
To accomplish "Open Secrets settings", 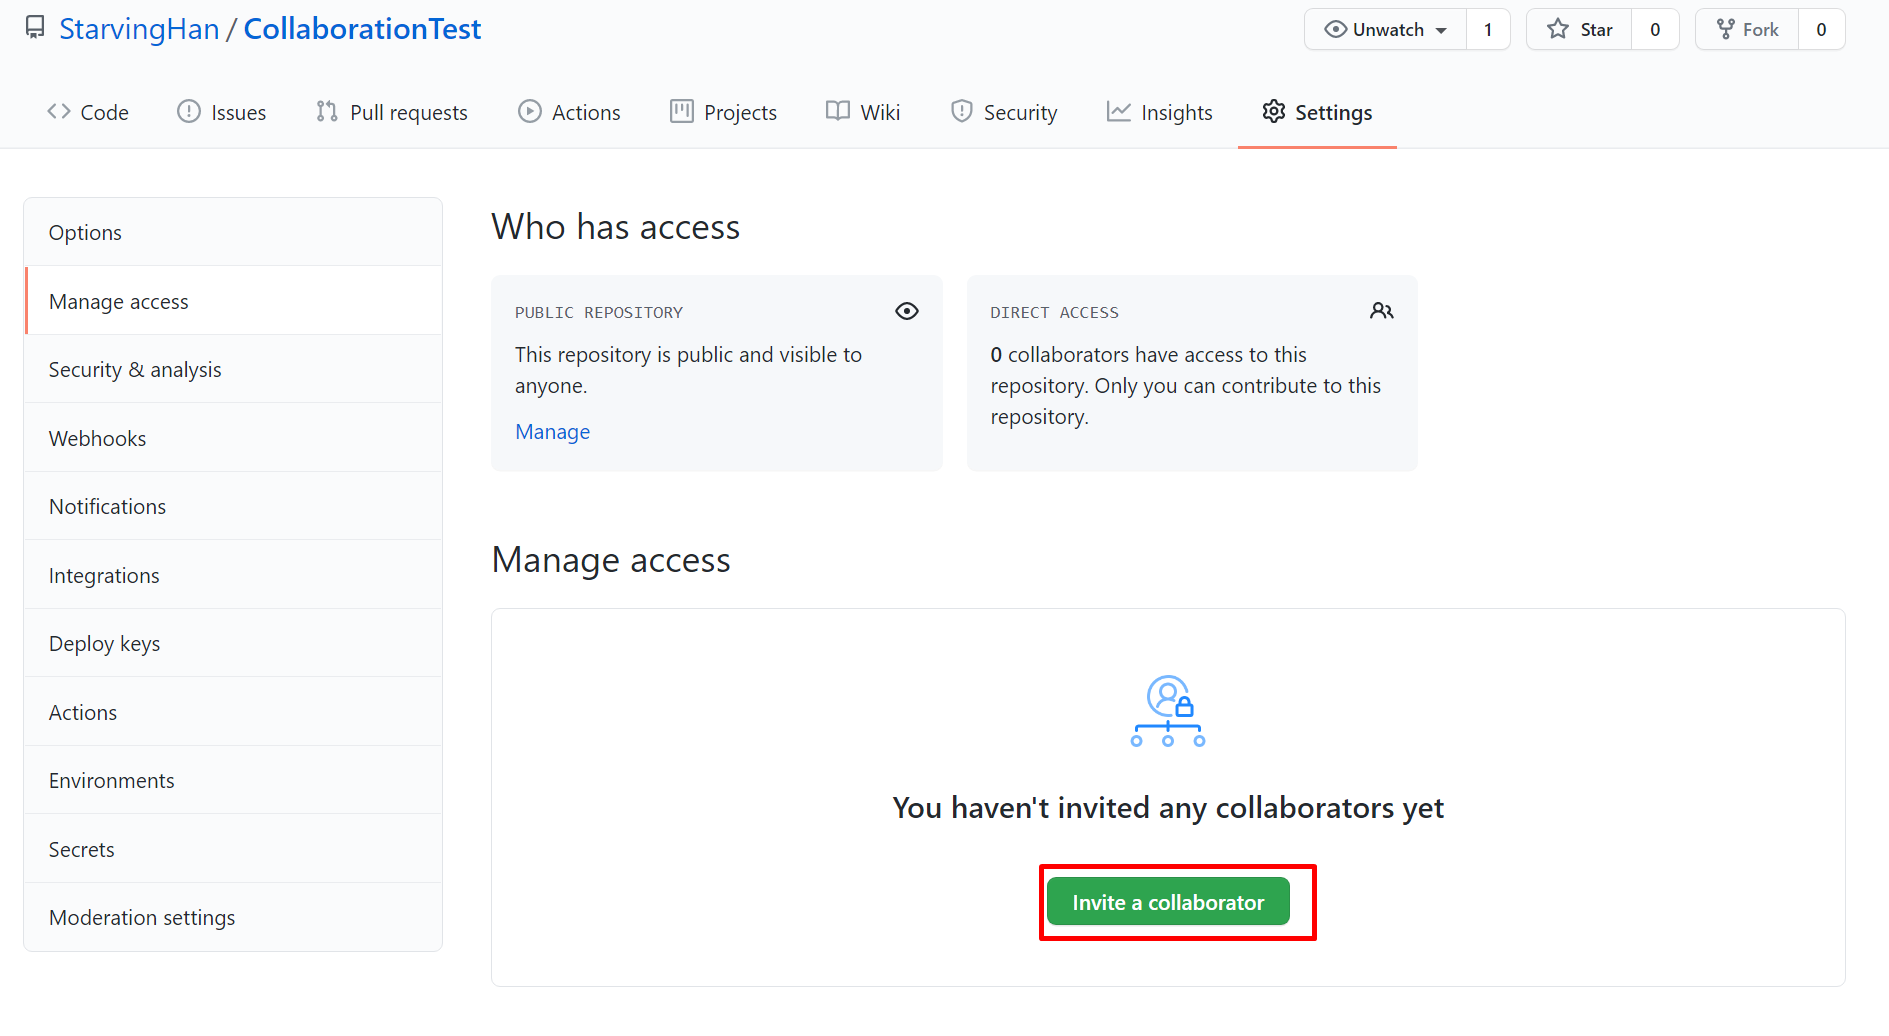I will (233, 849).
